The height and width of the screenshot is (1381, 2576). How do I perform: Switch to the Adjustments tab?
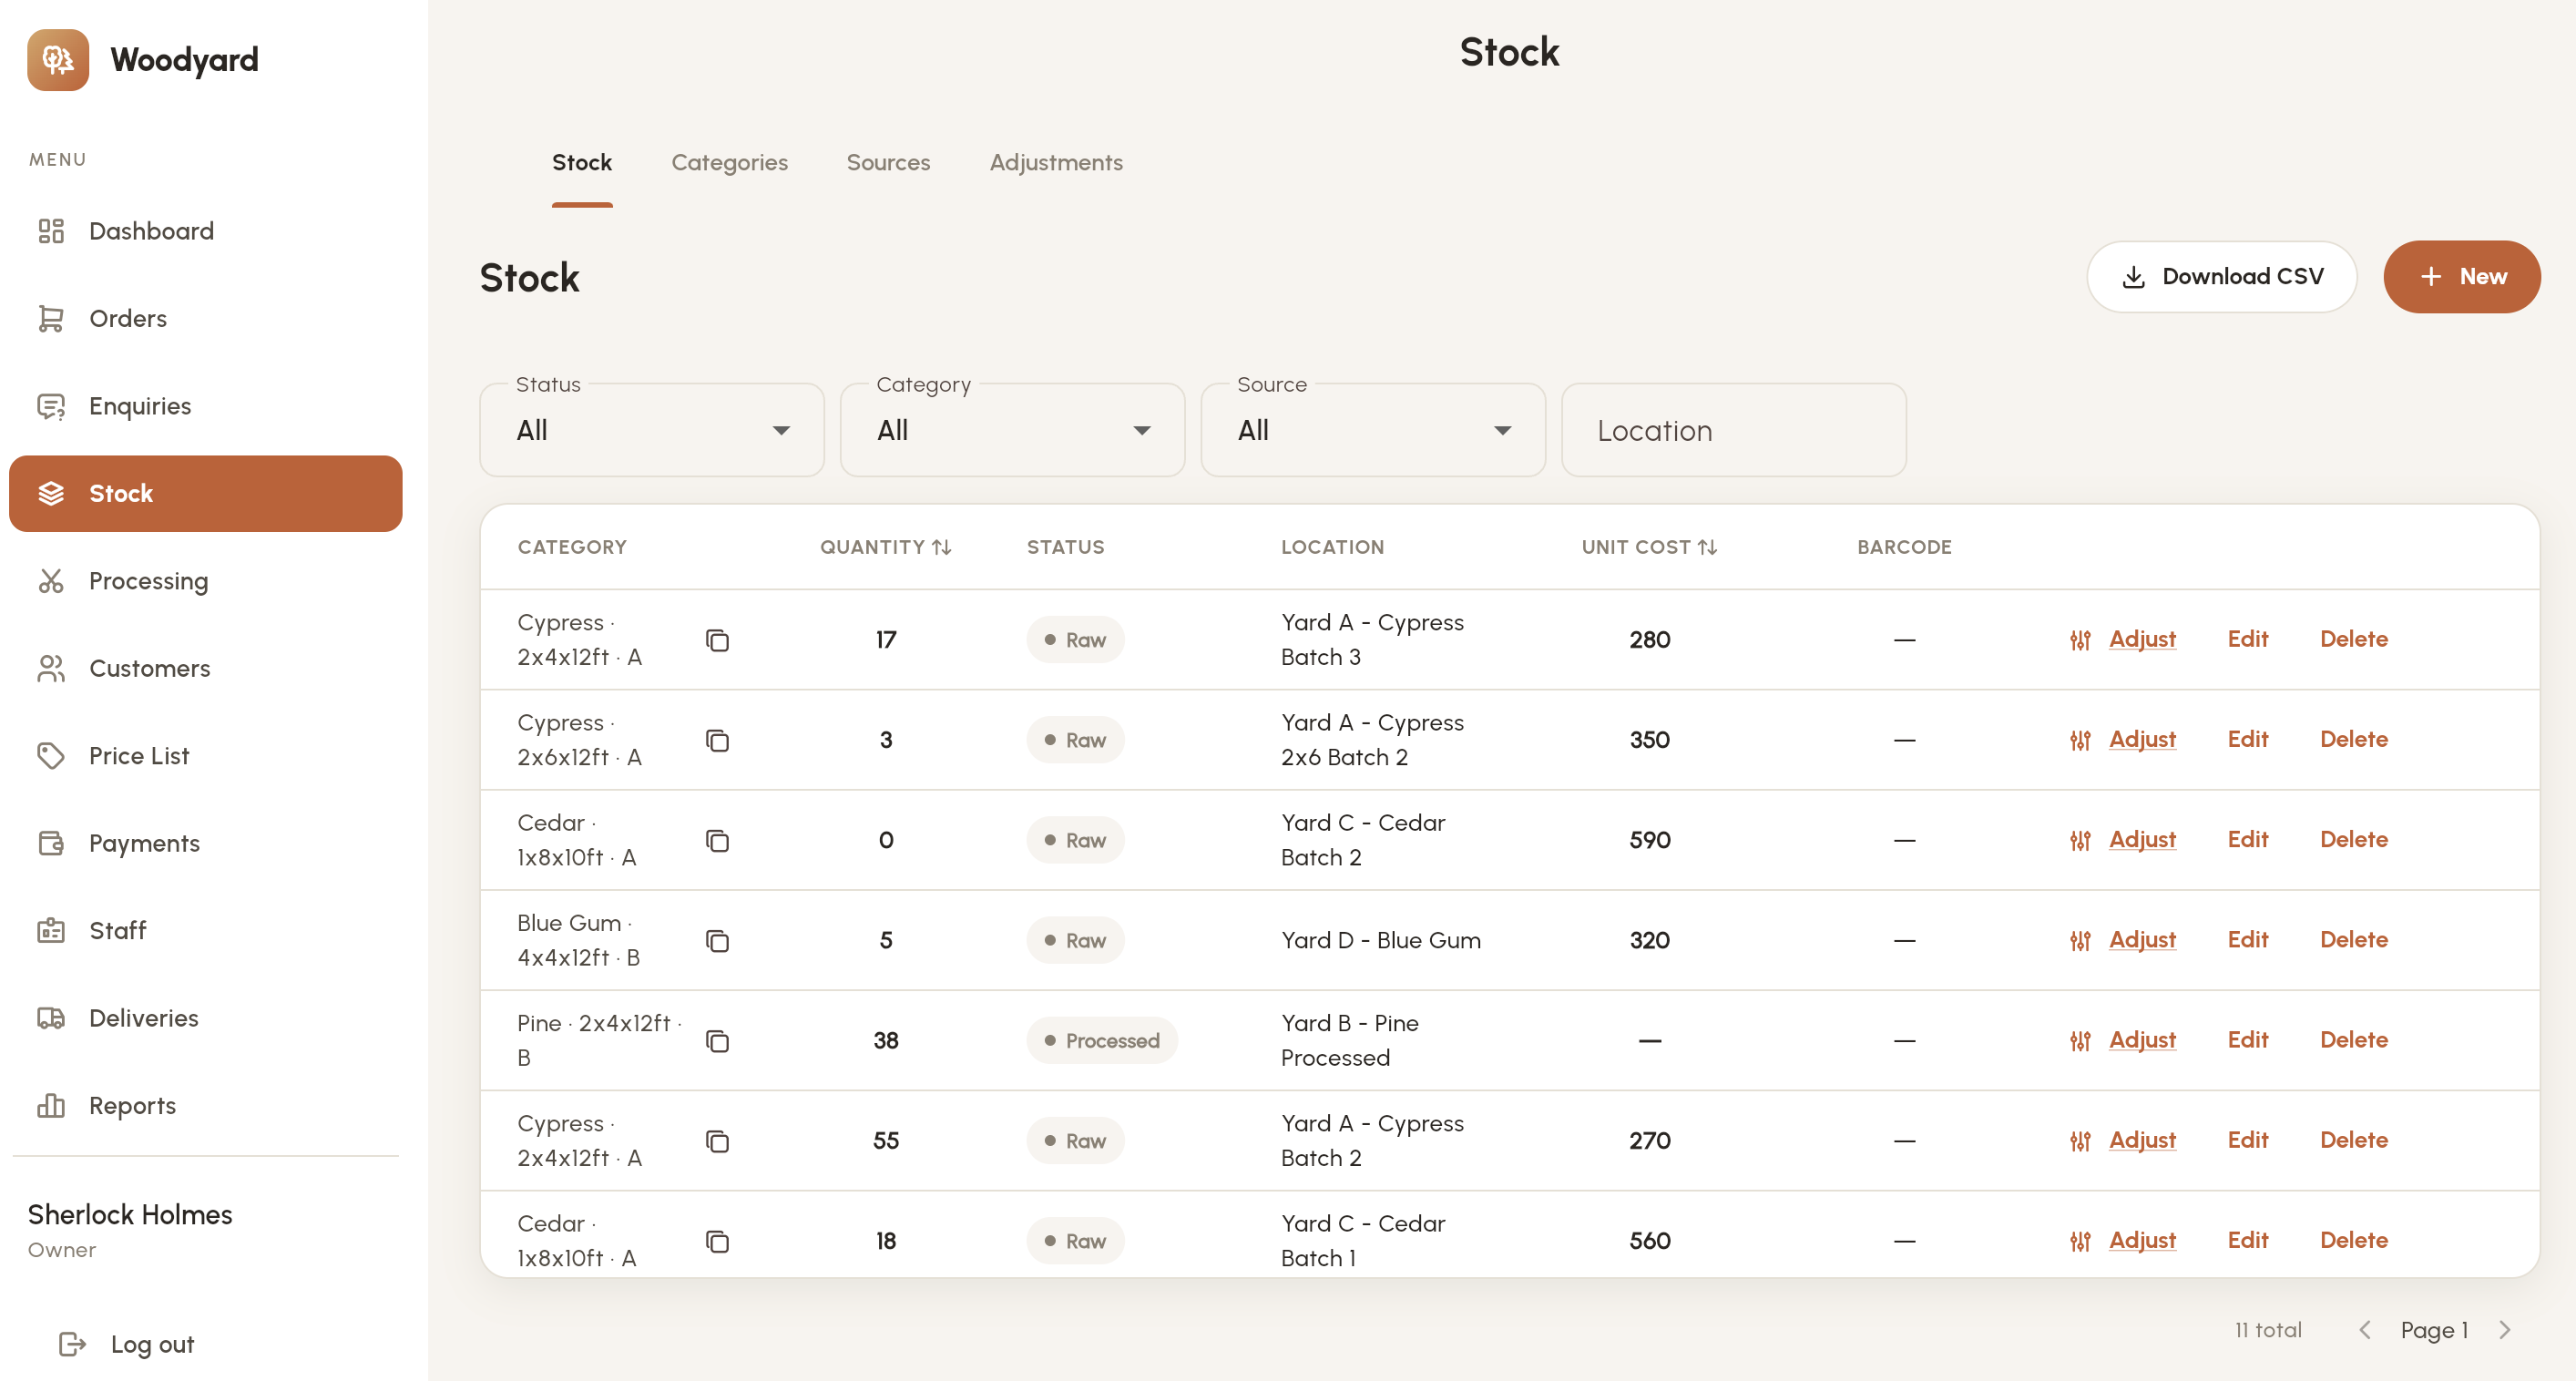click(1056, 163)
